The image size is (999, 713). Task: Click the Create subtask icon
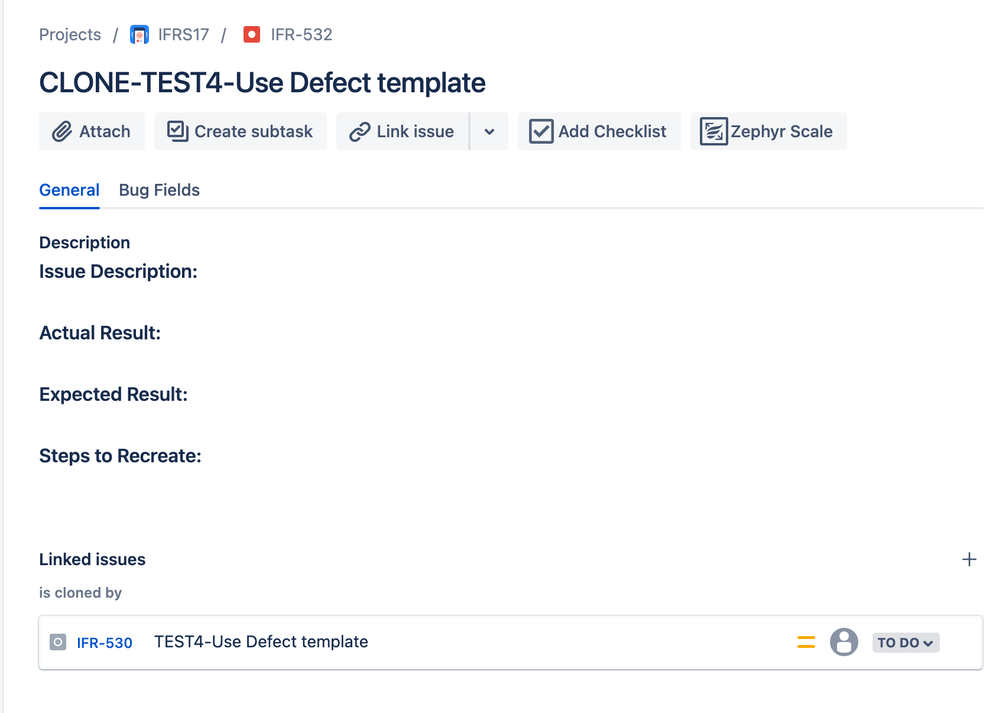178,132
